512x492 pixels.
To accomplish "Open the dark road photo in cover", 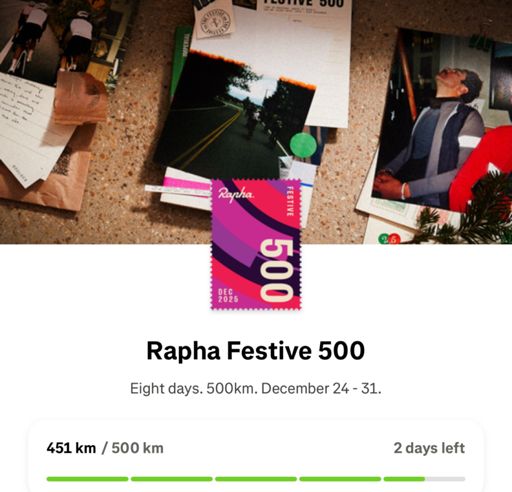I will point(233,115).
